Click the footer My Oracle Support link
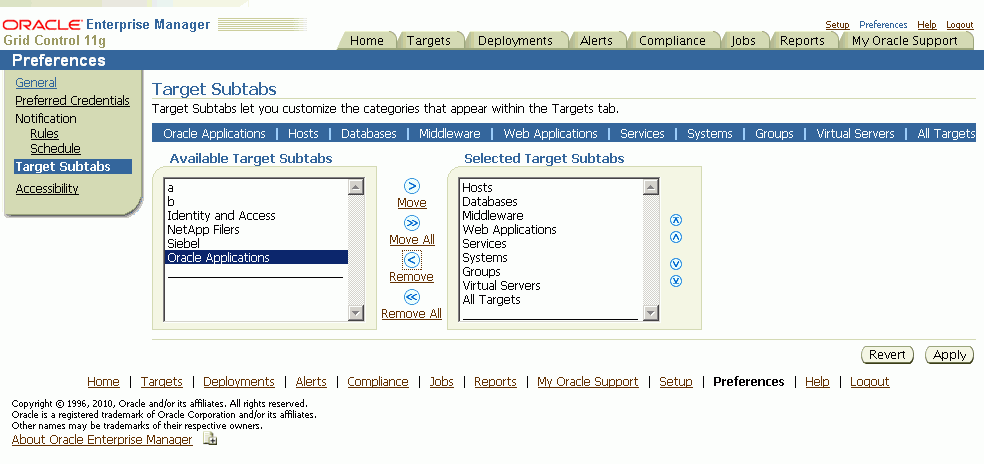 (588, 382)
